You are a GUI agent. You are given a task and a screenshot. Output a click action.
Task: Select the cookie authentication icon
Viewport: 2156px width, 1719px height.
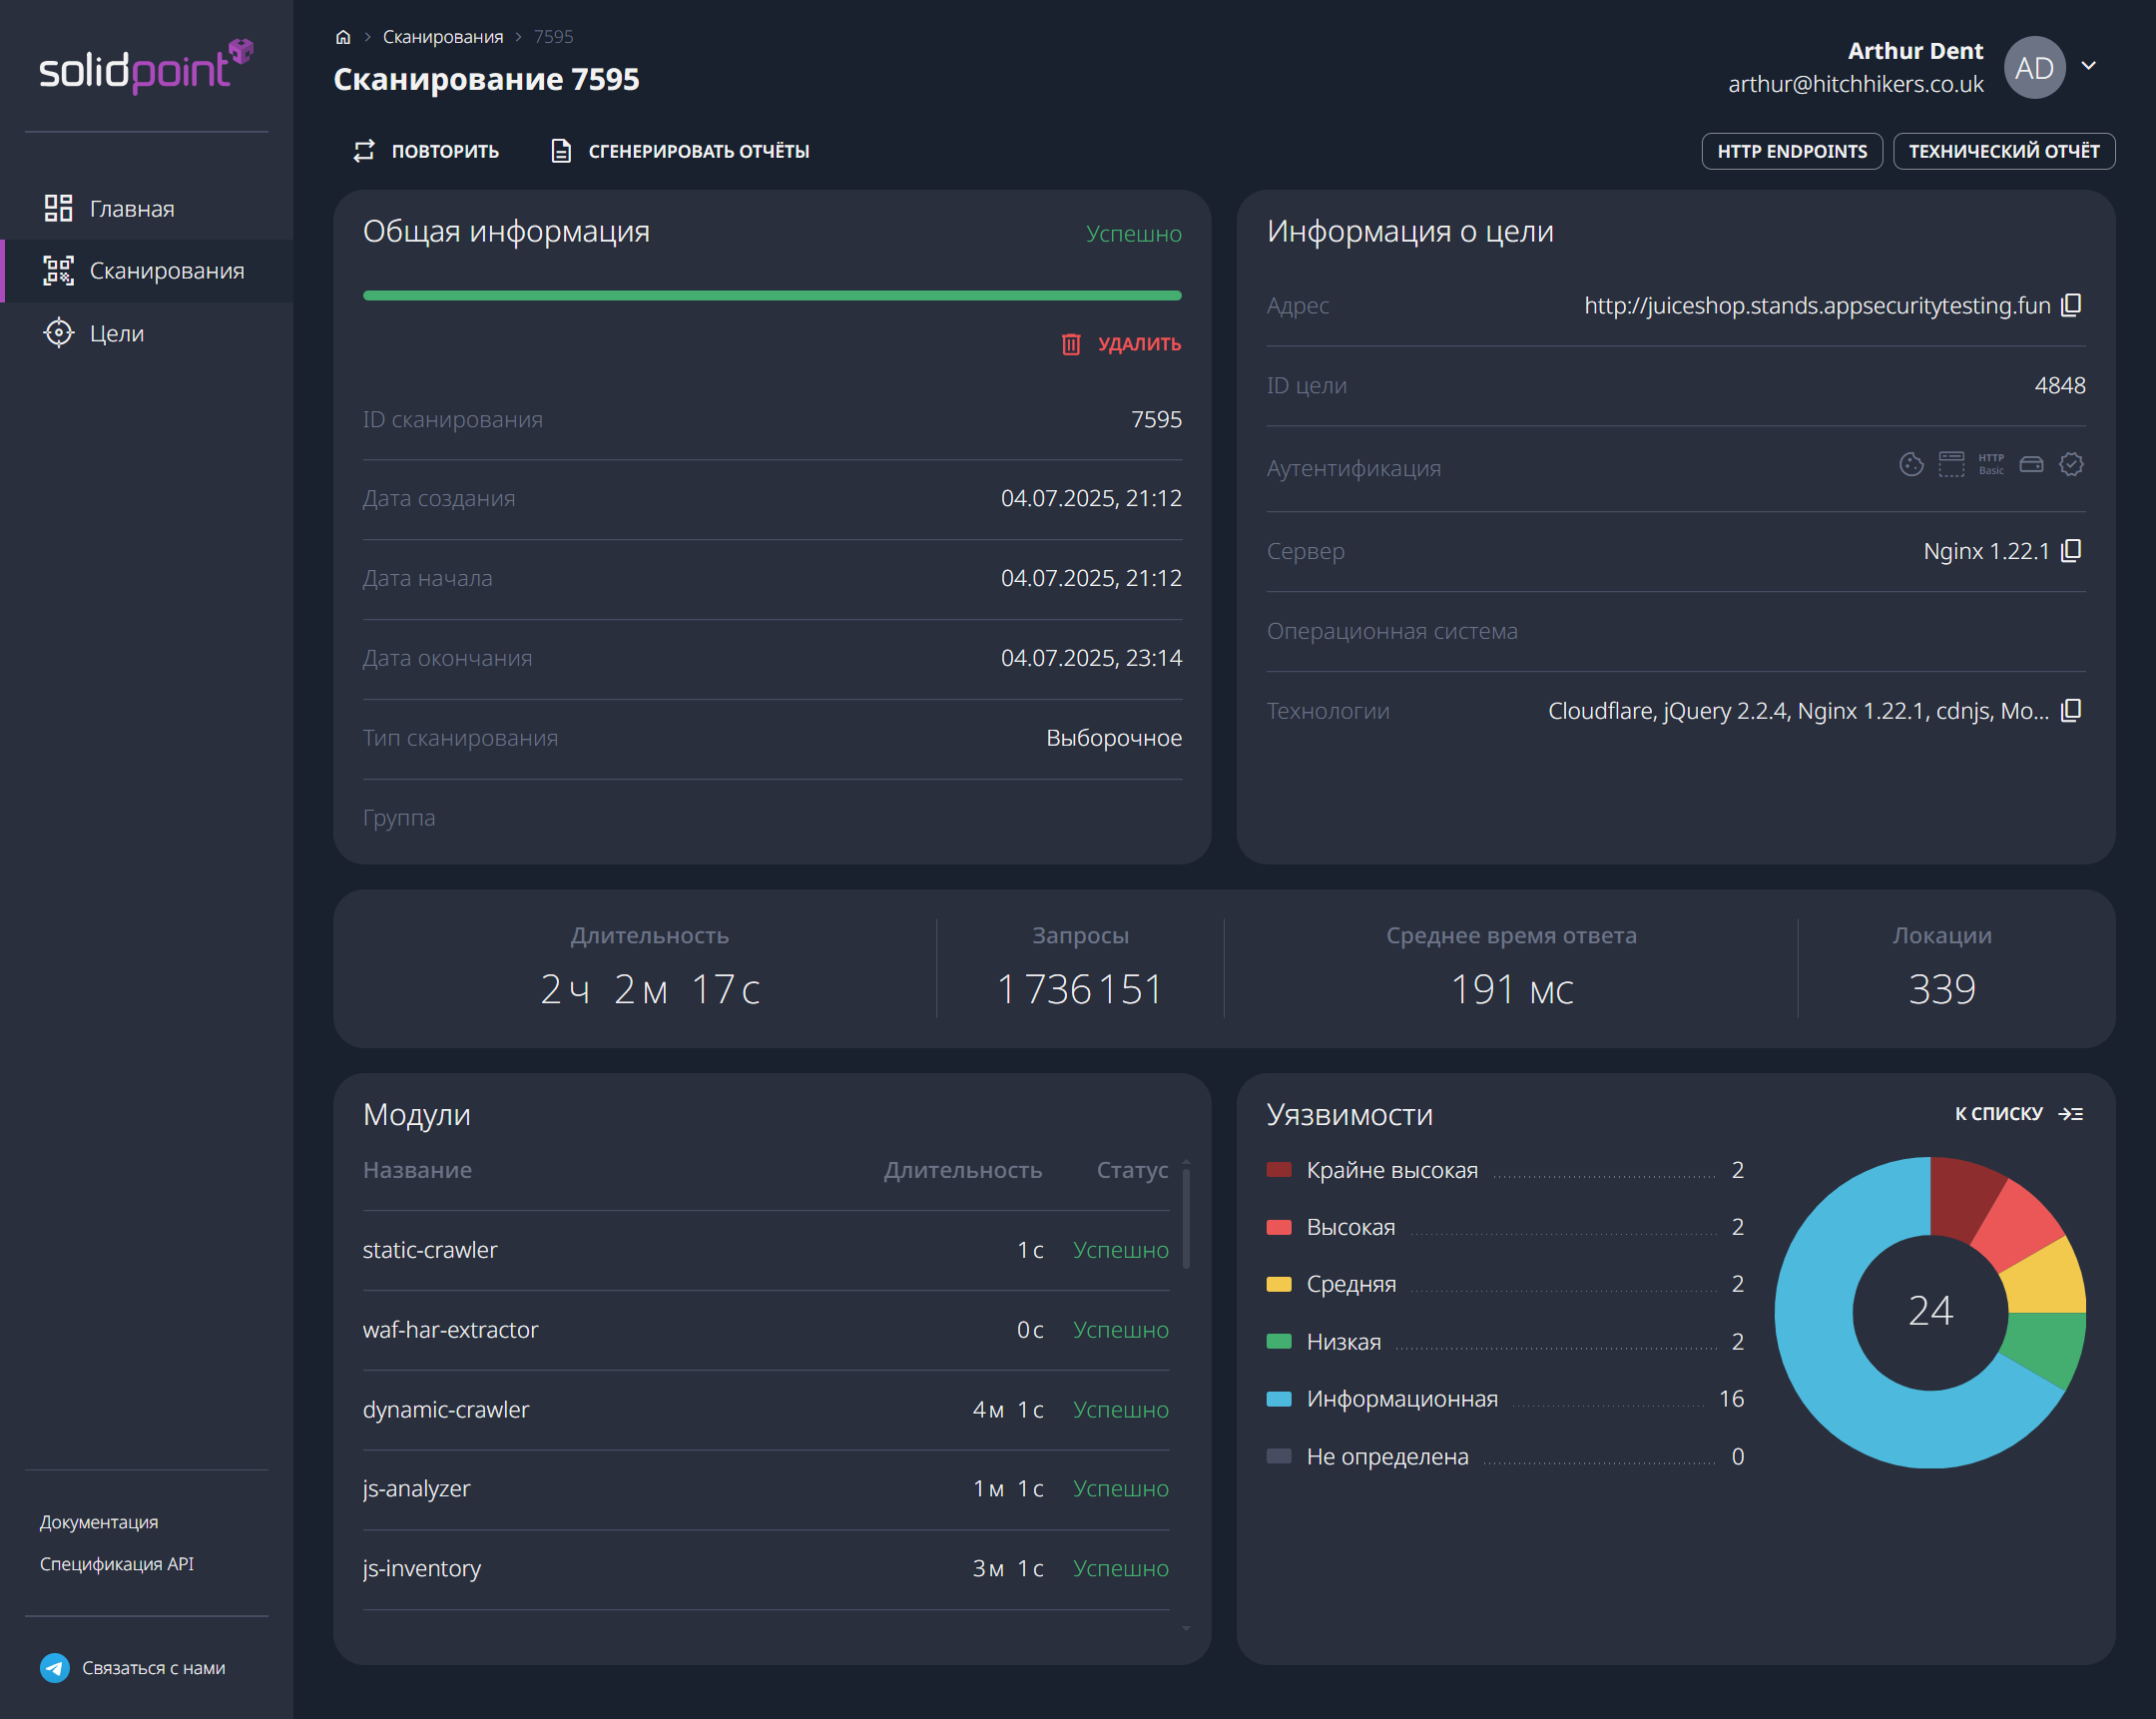[1913, 463]
